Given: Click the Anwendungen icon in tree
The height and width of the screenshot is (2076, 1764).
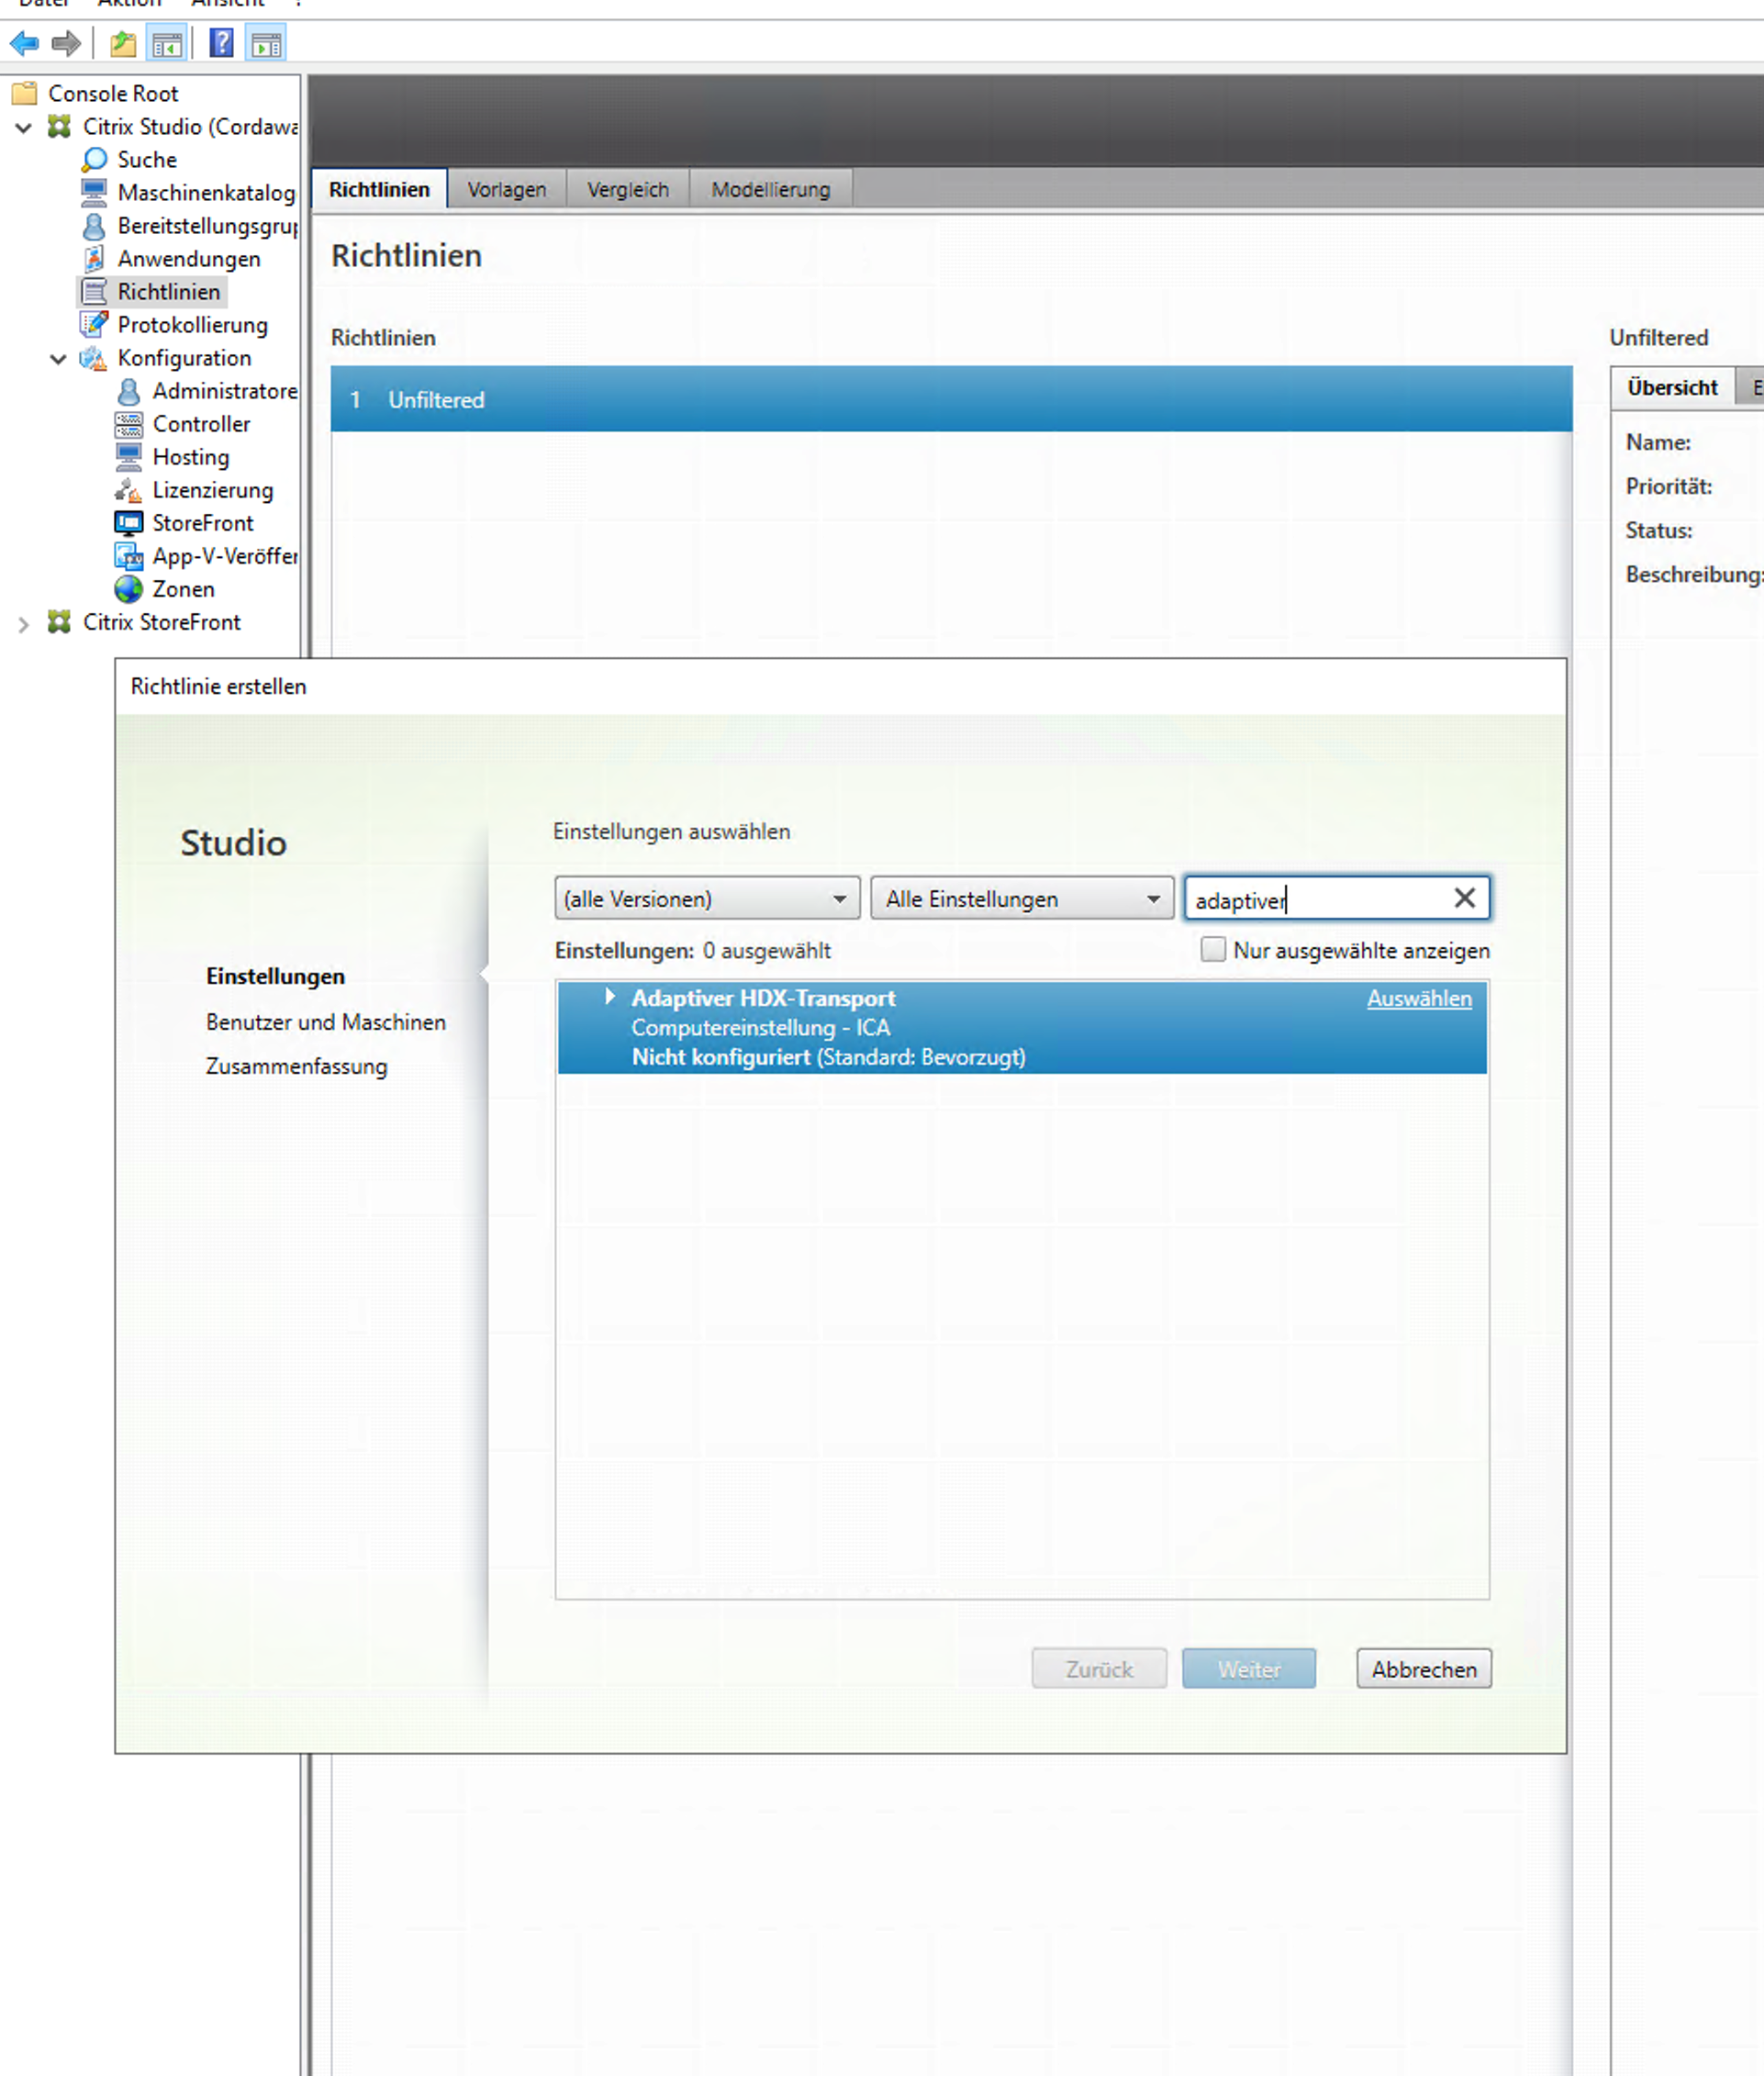Looking at the screenshot, I should [x=94, y=258].
